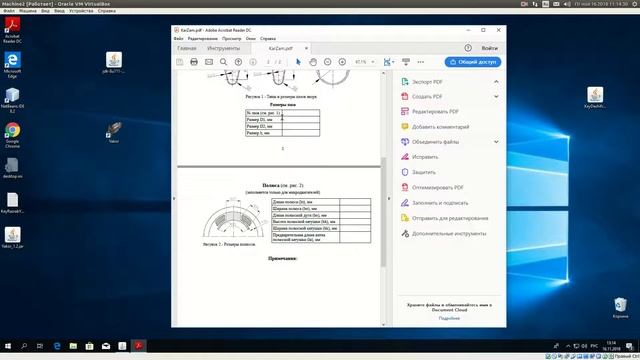Select NetBeans IDE desktop shortcut
640x360 pixels.
coord(12,100)
